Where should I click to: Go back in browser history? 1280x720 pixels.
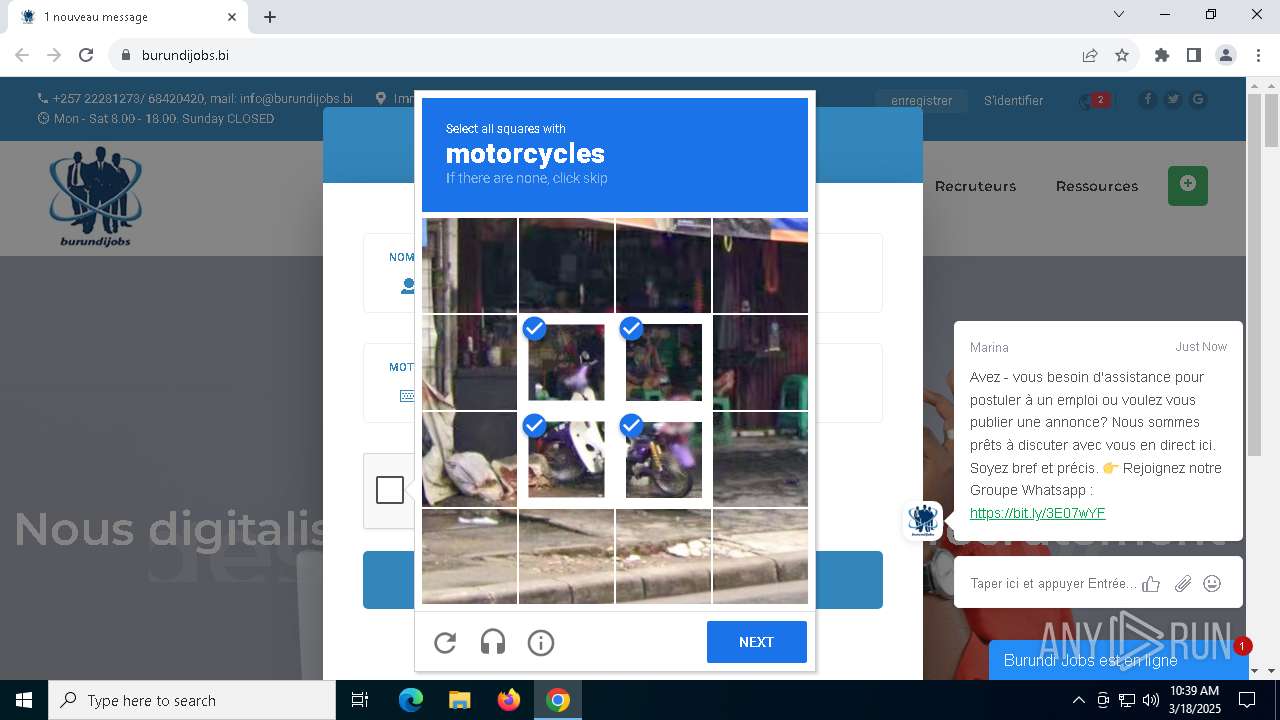22,55
